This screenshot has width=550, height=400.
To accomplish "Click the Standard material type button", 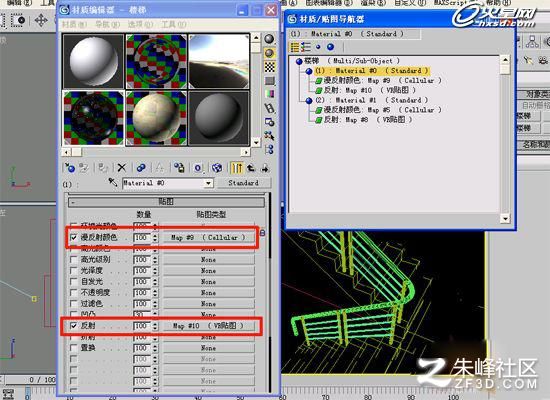I will 244,183.
